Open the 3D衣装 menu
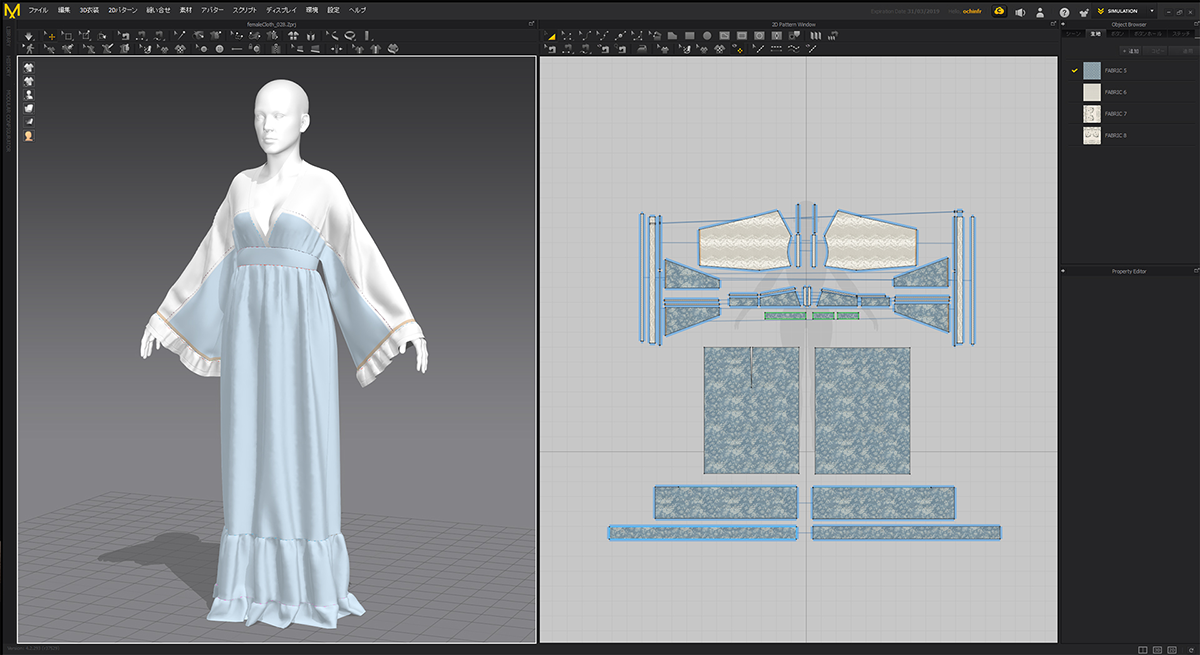Image resolution: width=1200 pixels, height=655 pixels. 90,9
